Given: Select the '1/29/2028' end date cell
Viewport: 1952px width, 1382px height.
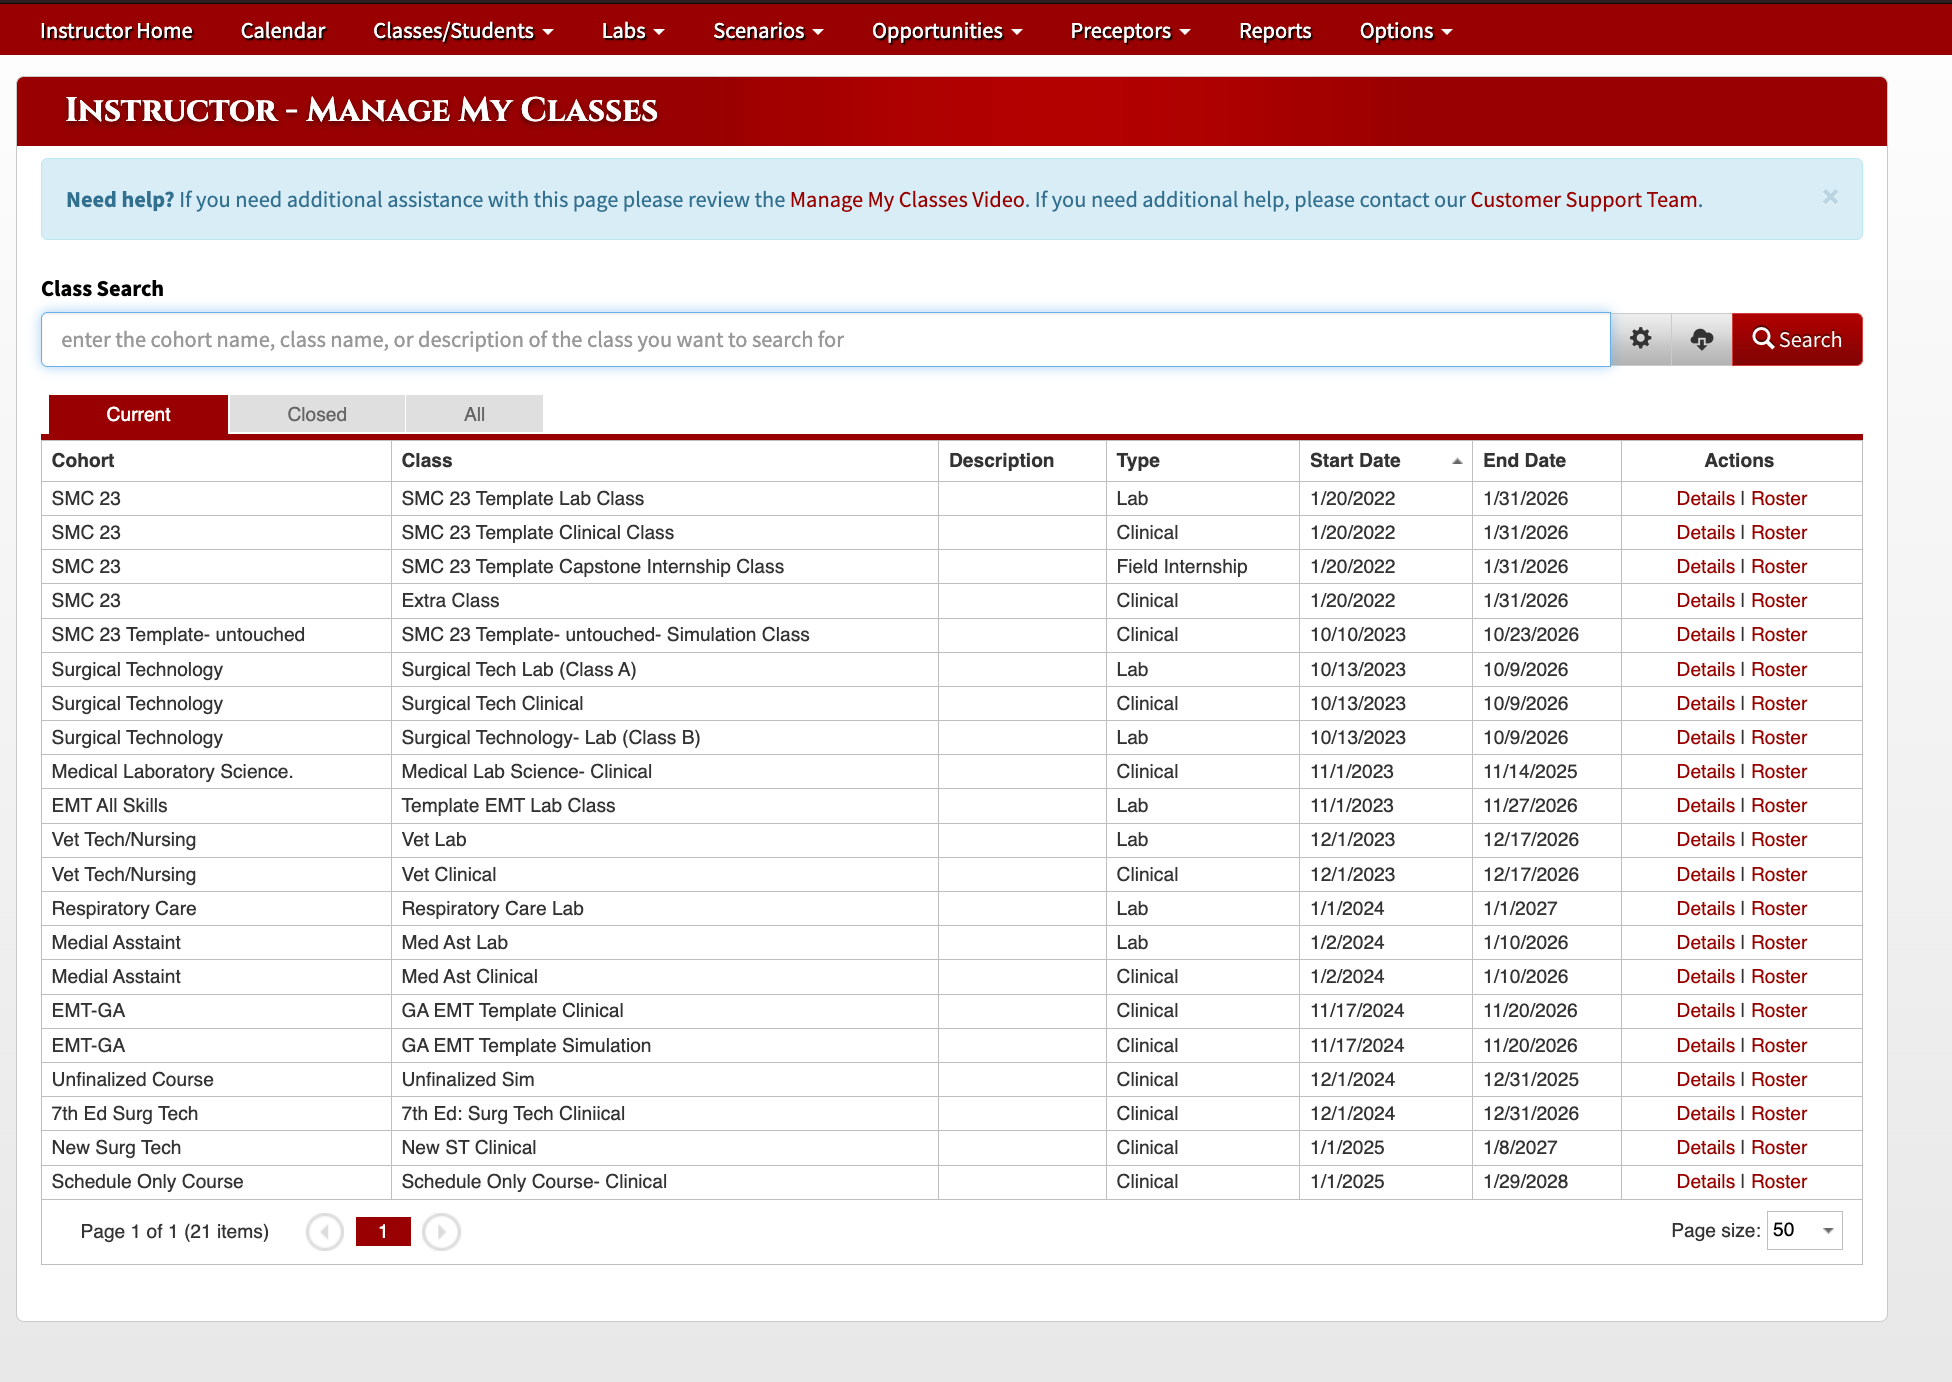Looking at the screenshot, I should tap(1546, 1181).
